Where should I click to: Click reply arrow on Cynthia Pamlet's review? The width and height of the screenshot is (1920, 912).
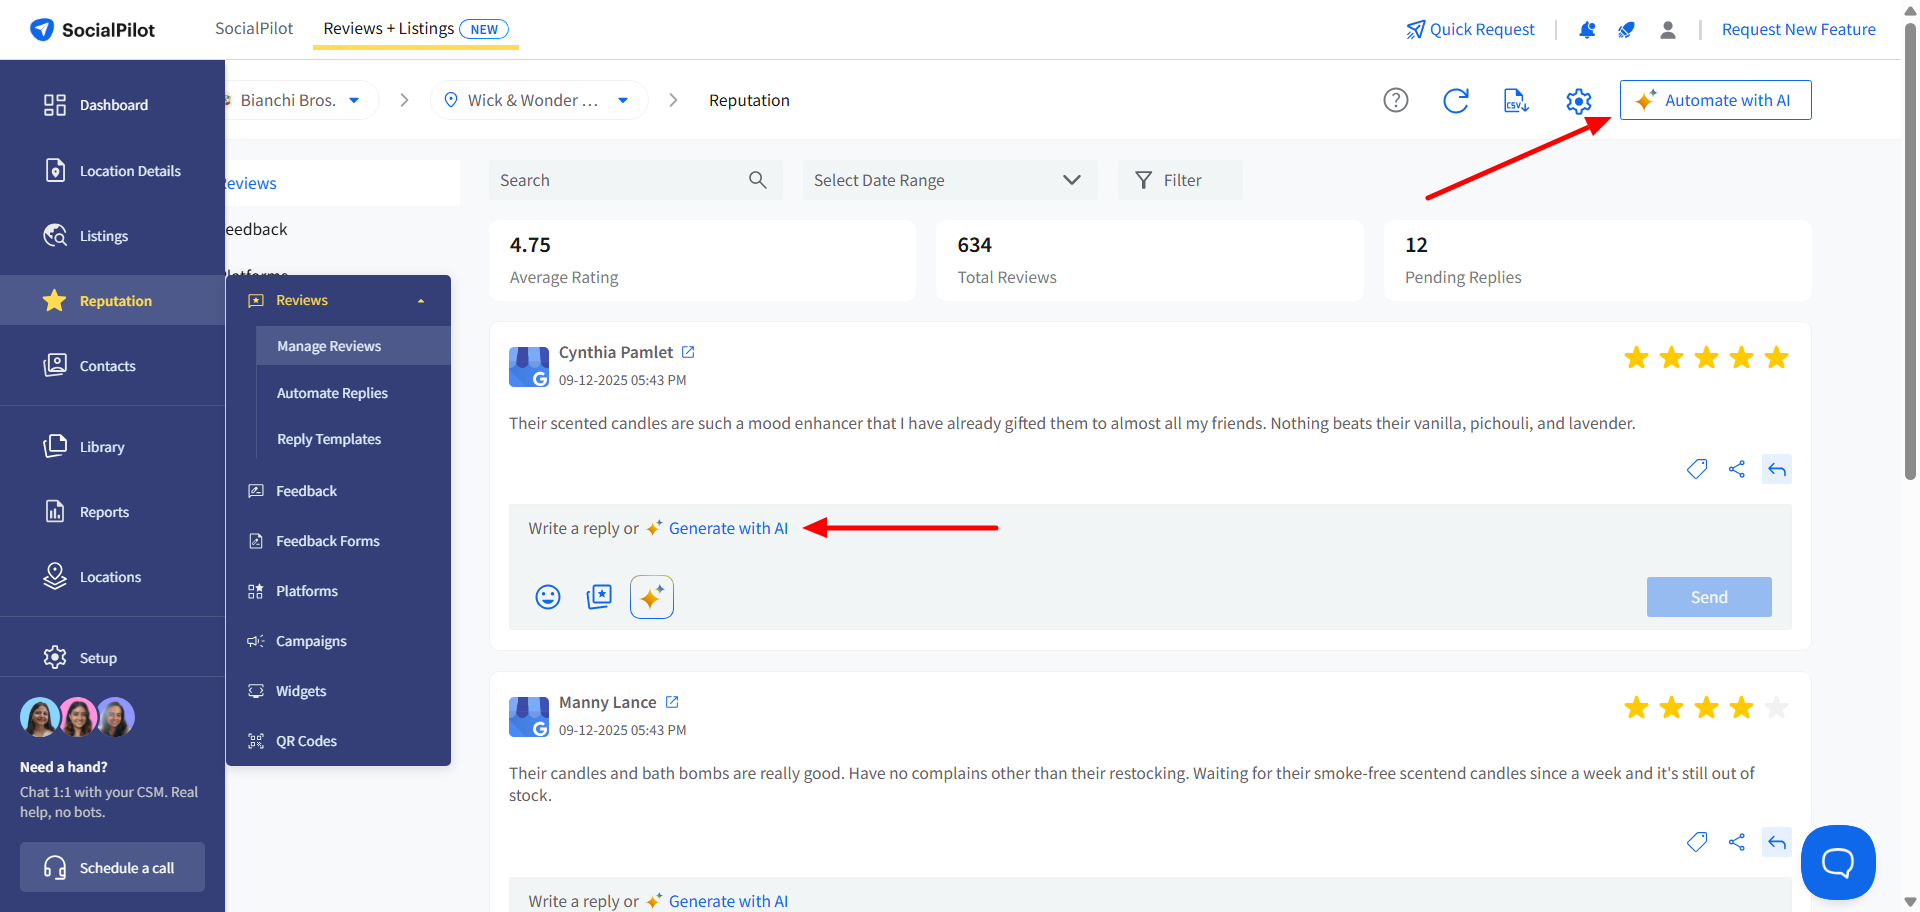tap(1777, 469)
